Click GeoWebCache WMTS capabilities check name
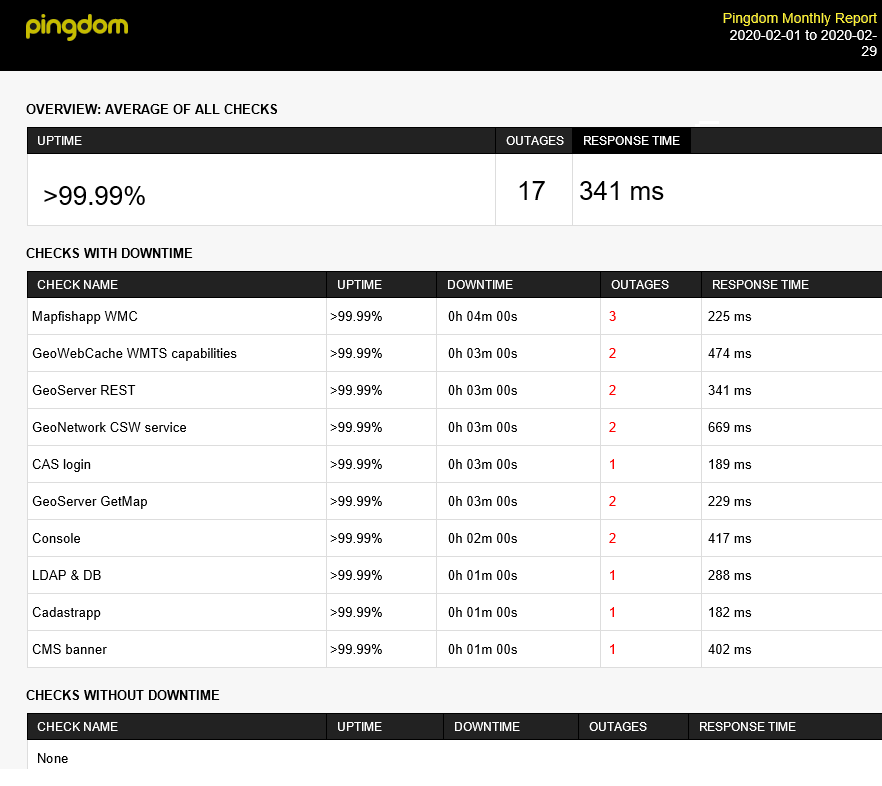The image size is (882, 786). [x=134, y=353]
